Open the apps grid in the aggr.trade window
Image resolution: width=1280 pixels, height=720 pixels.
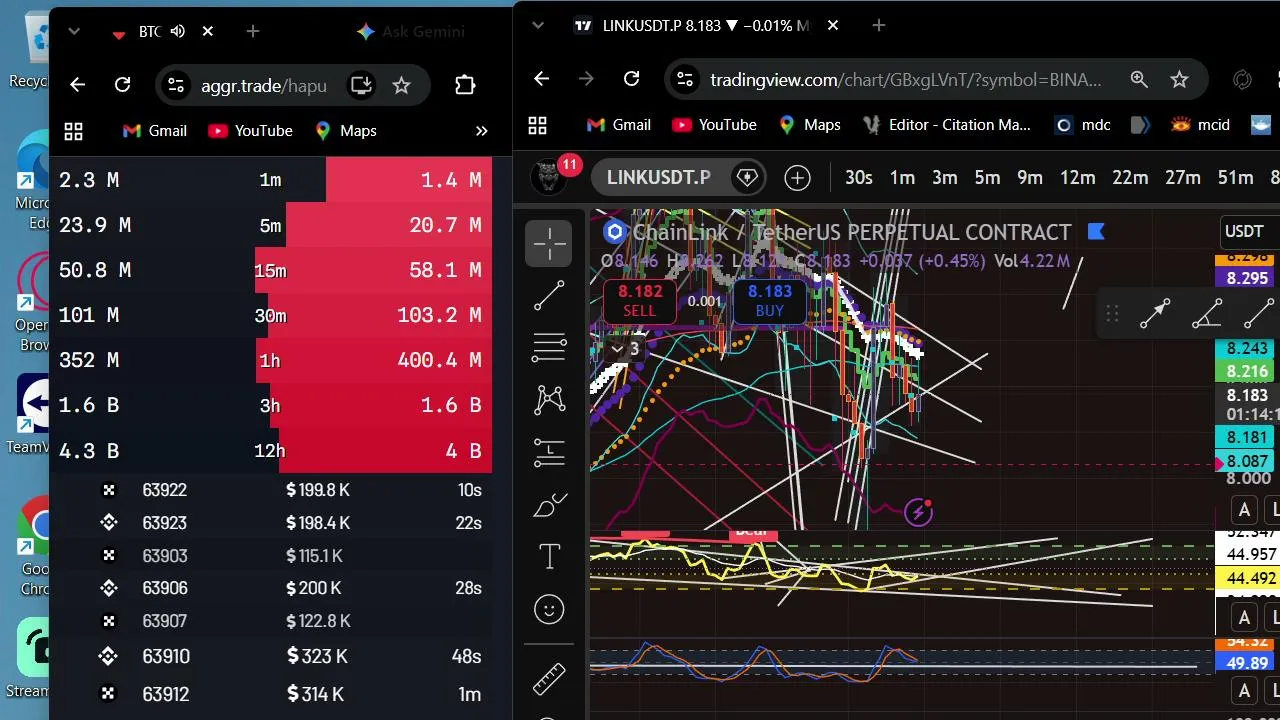72,131
